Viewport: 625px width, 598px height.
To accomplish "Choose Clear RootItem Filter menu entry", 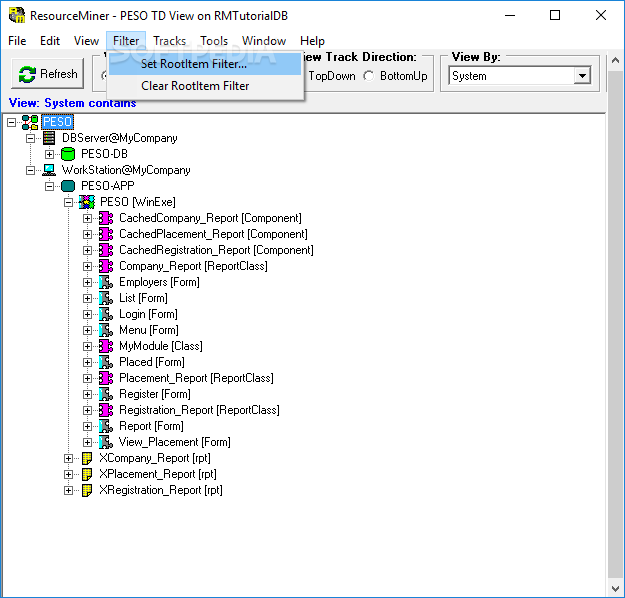I will coord(205,86).
